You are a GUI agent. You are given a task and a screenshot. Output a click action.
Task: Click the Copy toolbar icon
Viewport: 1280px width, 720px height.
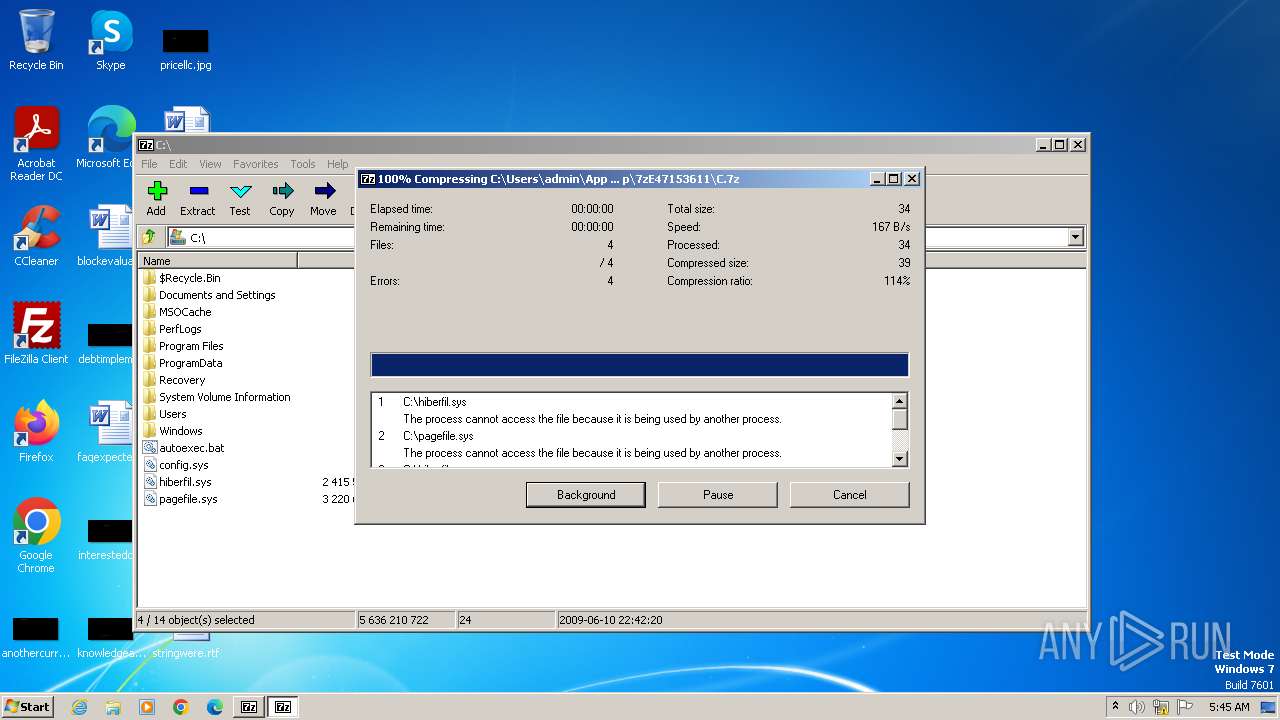coord(282,198)
